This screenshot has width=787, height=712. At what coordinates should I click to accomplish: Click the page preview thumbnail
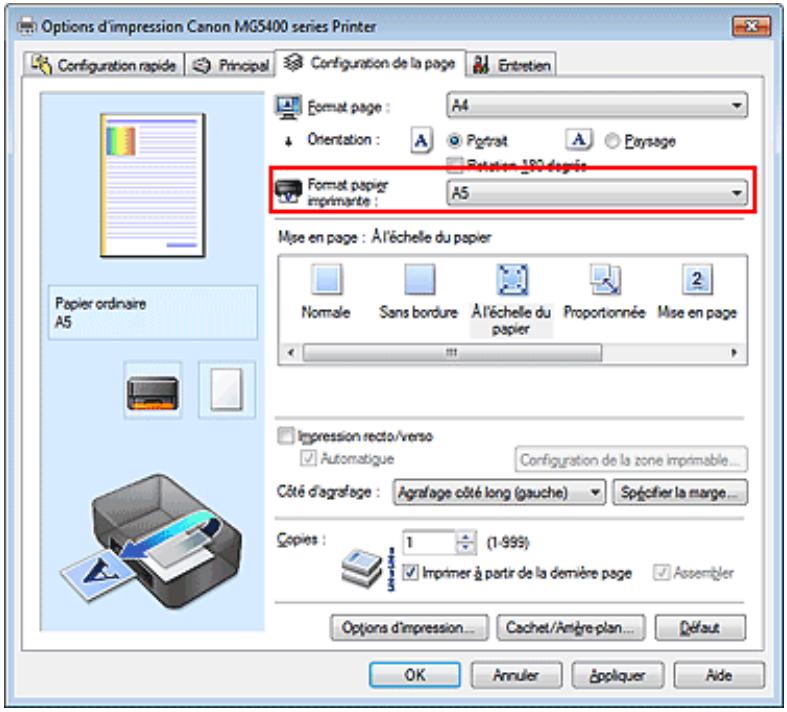point(153,186)
